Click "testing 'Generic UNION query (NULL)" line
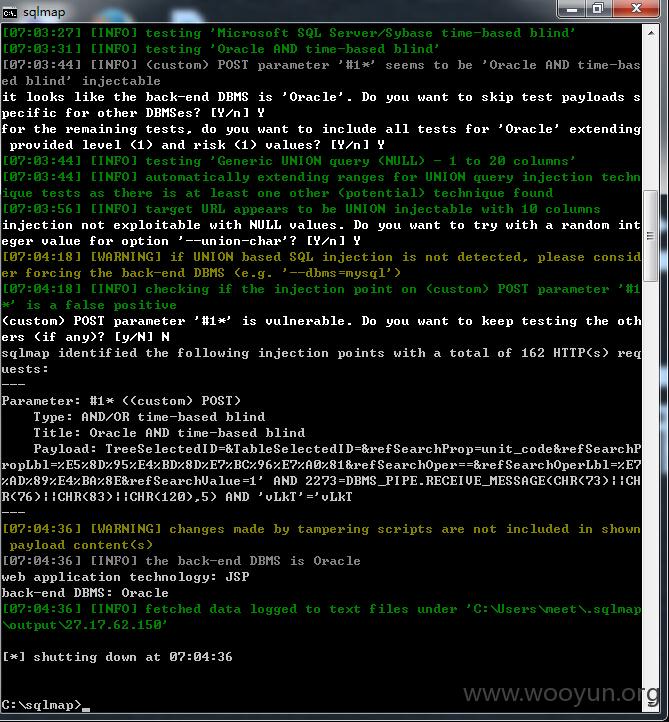669x722 pixels. click(288, 161)
